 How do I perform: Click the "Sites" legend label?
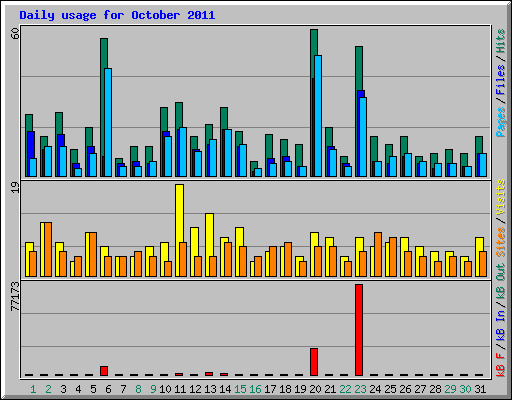(500, 242)
